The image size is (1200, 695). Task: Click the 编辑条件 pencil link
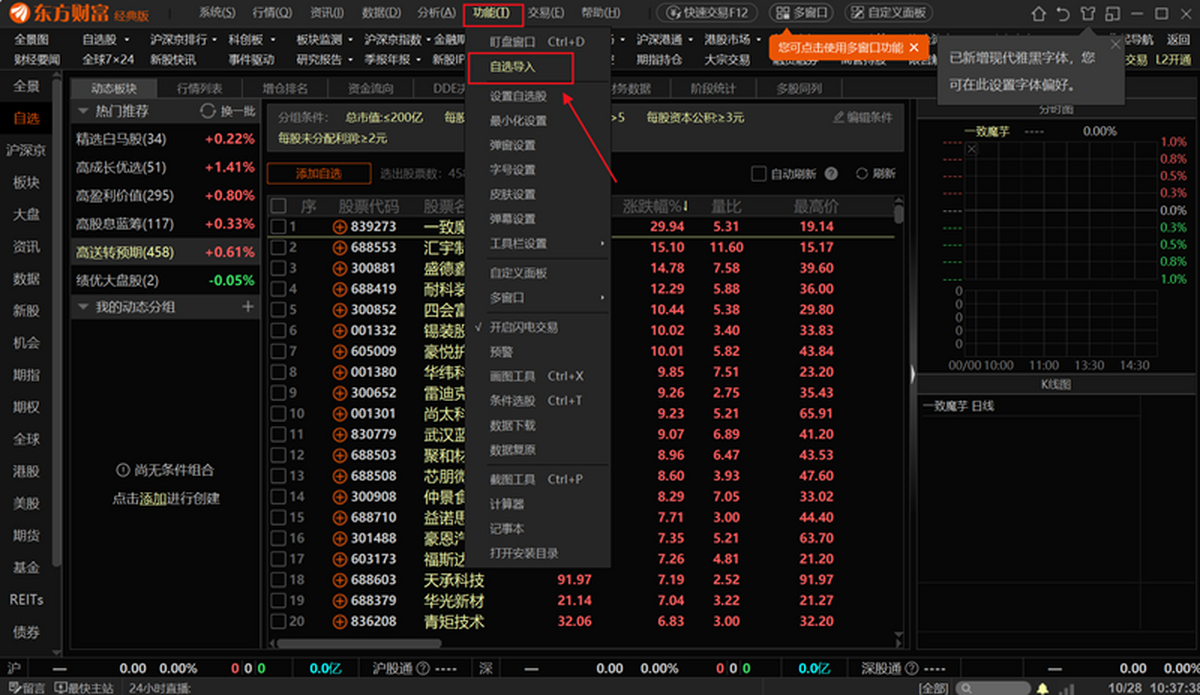click(x=862, y=117)
